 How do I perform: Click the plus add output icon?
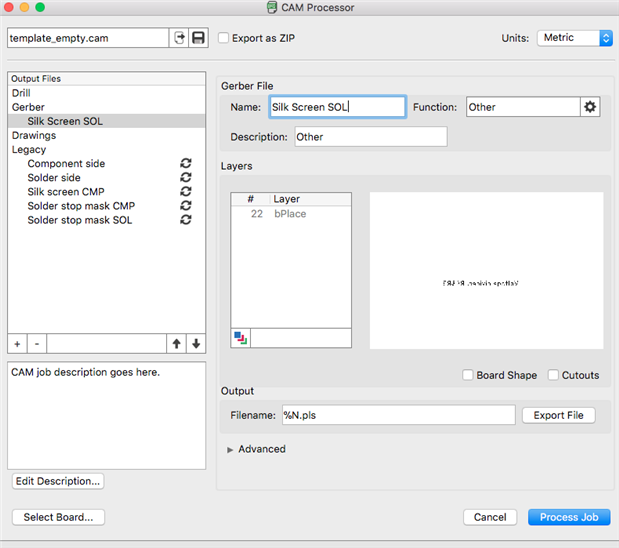17,344
